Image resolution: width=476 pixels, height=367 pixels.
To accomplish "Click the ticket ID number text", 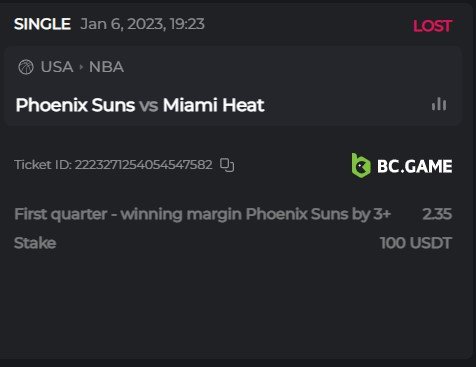I will 144,165.
